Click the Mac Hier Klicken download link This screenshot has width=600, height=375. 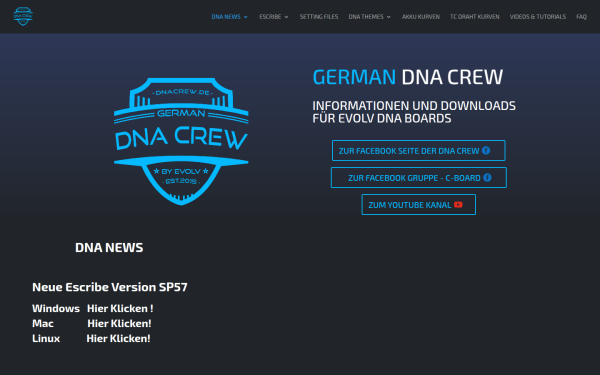[119, 323]
